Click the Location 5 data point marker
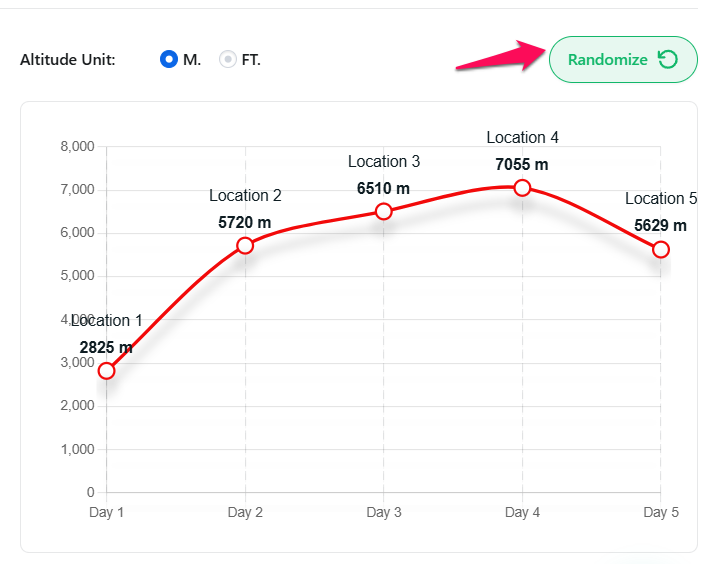 pos(660,249)
